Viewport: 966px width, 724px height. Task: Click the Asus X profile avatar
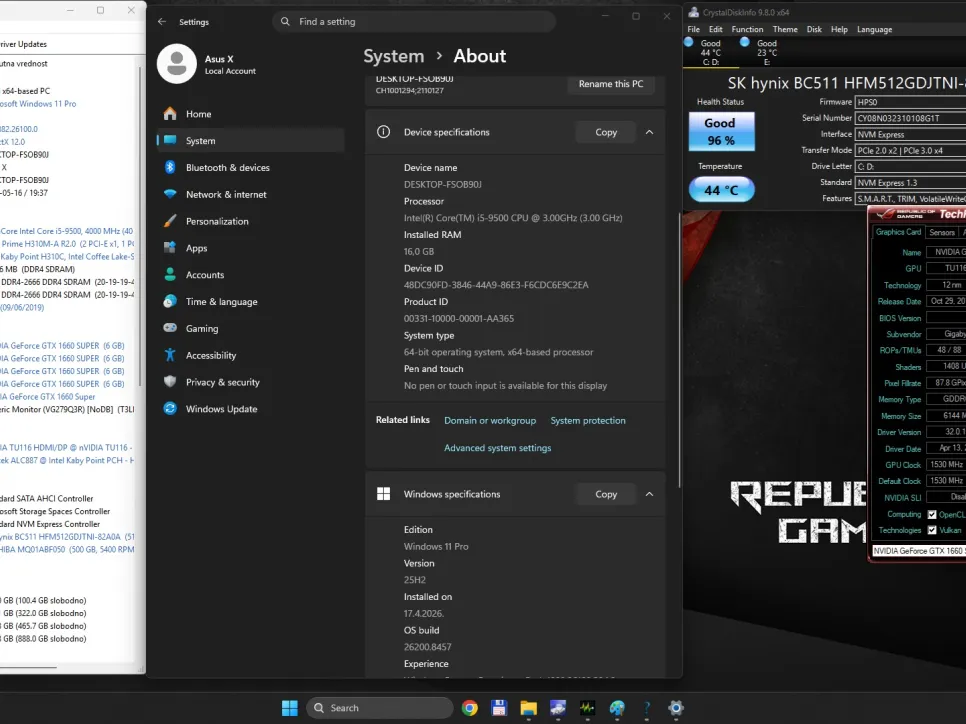click(x=177, y=63)
